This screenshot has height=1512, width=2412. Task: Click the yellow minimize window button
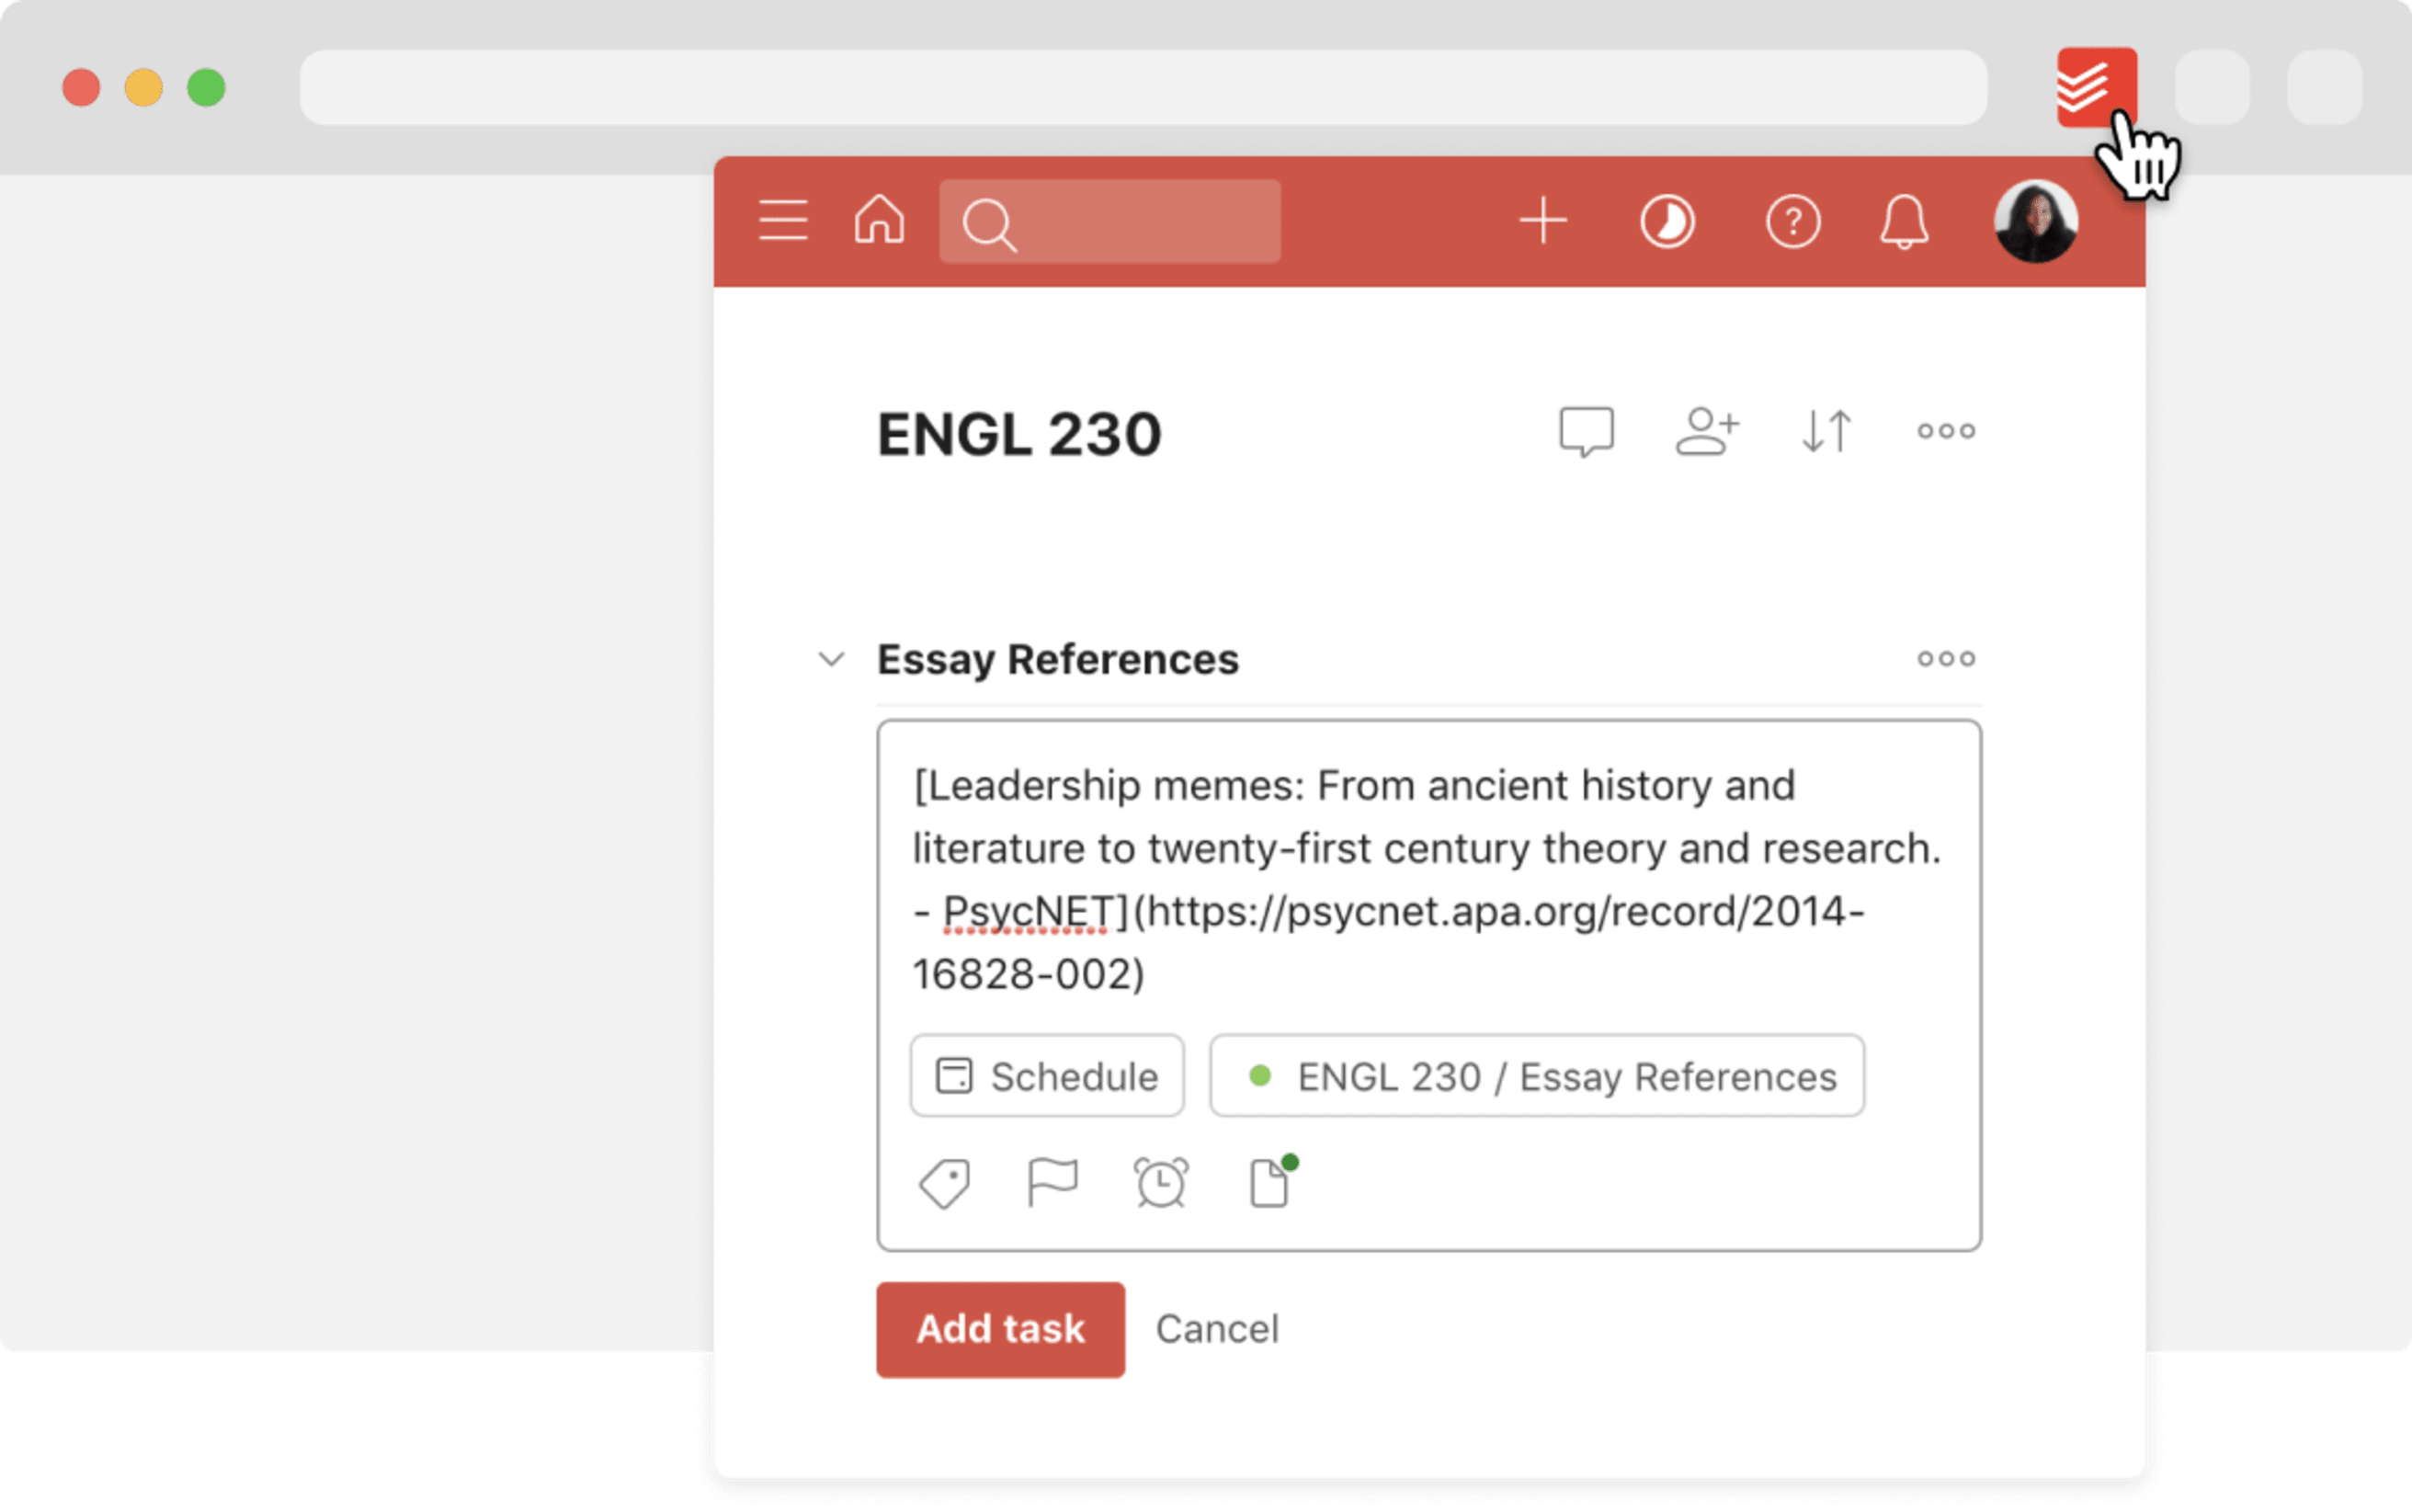(143, 87)
